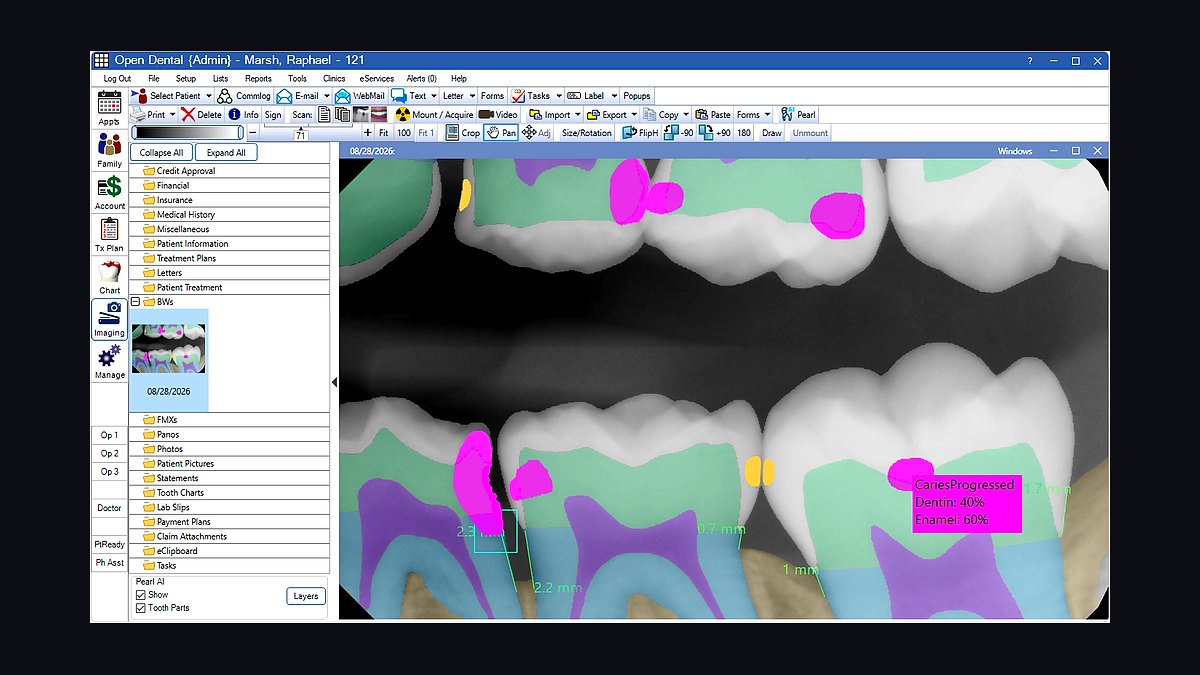
Task: Click the zoom in plus button
Action: pos(368,133)
